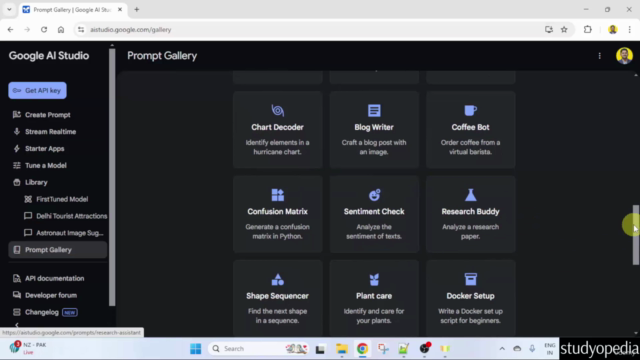Click the Research Buddy flask icon

coord(470,195)
